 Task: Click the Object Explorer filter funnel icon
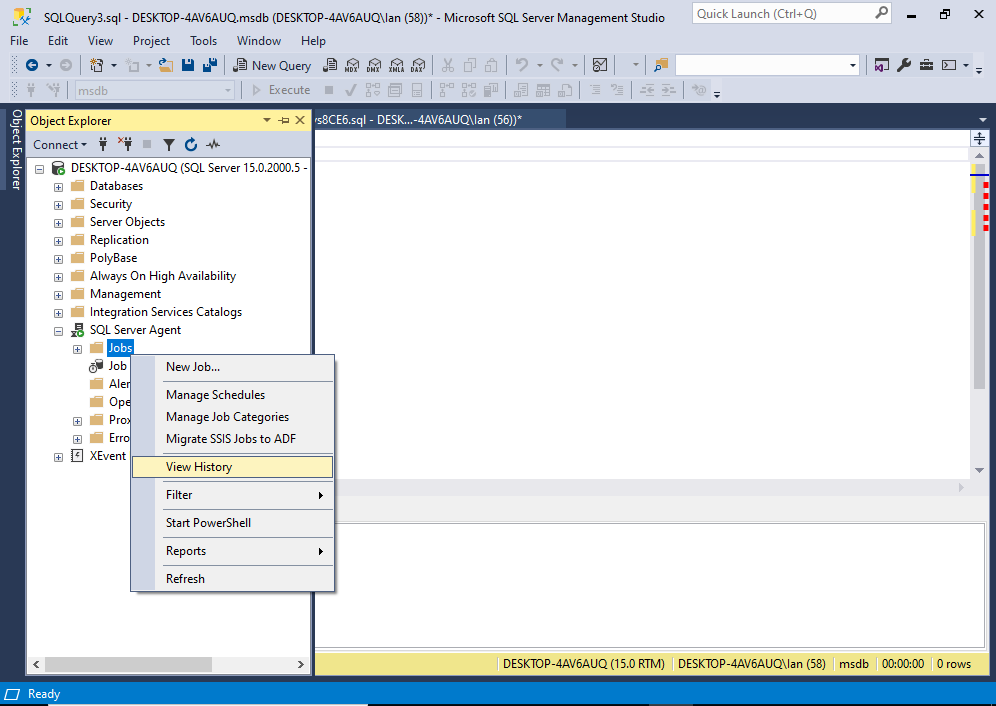pos(169,145)
